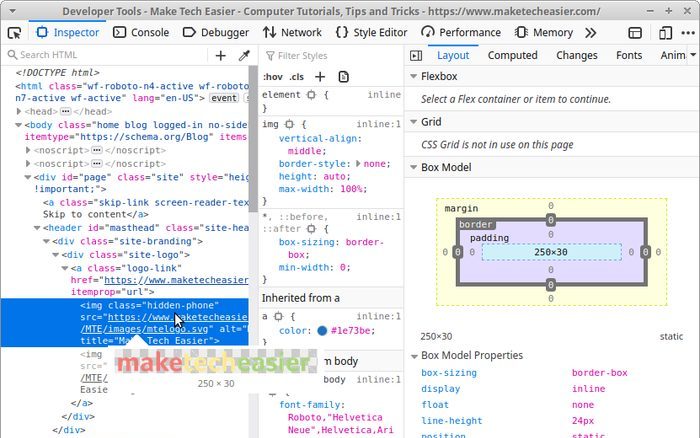Toggle the three-pane inspector sidebar button
Screen dimensions: 700x438
click(x=416, y=55)
